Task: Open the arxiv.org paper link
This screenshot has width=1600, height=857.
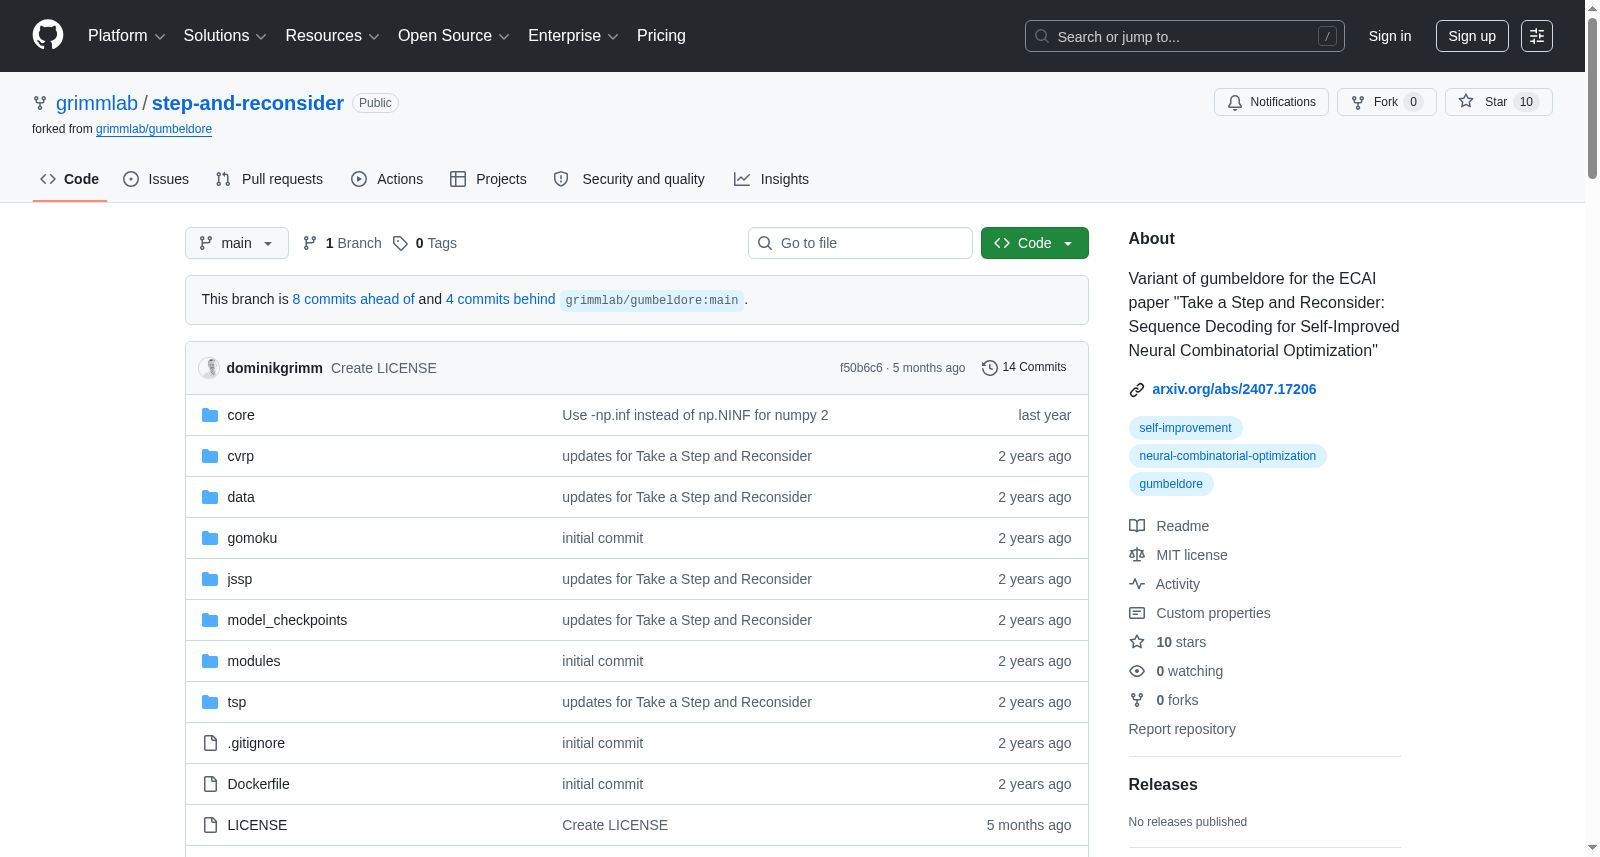Action: pos(1234,389)
